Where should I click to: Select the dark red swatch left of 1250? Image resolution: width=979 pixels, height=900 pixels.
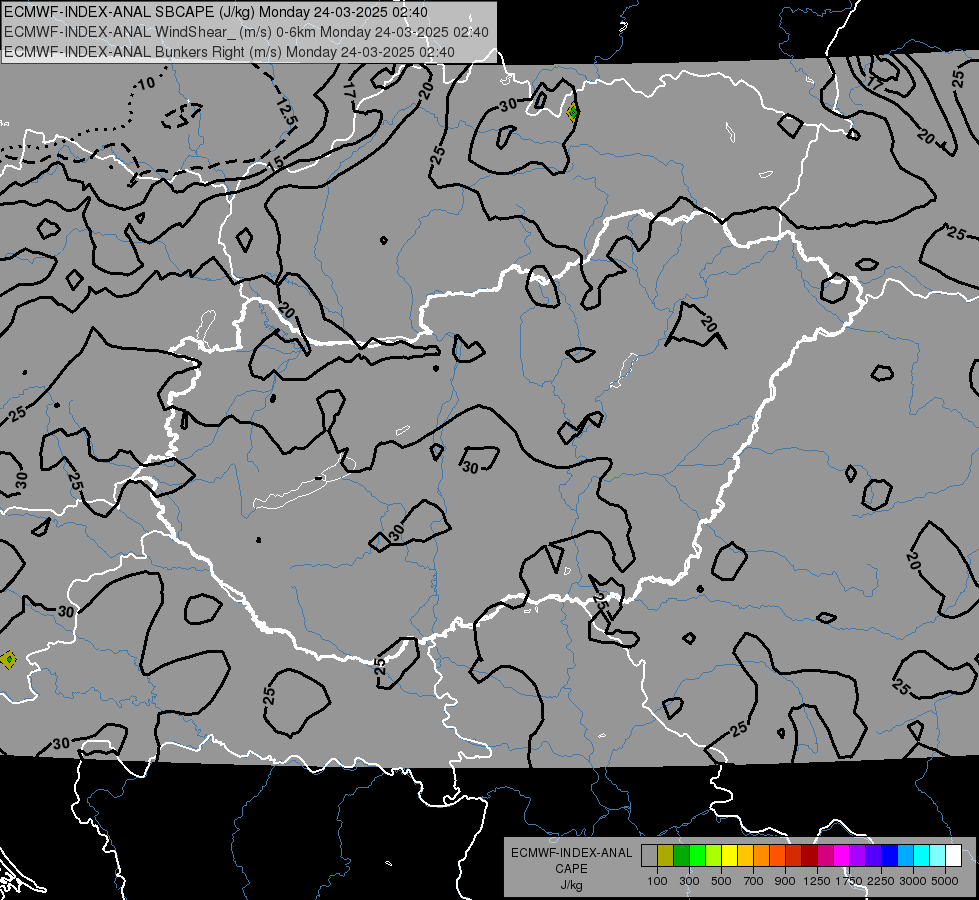pos(809,856)
